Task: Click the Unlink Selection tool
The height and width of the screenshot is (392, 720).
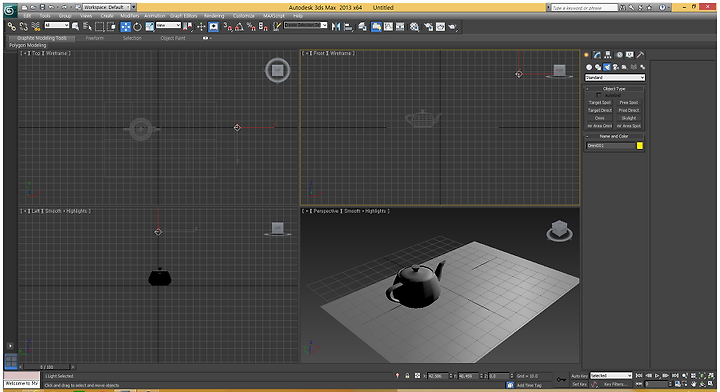Action: coord(24,27)
